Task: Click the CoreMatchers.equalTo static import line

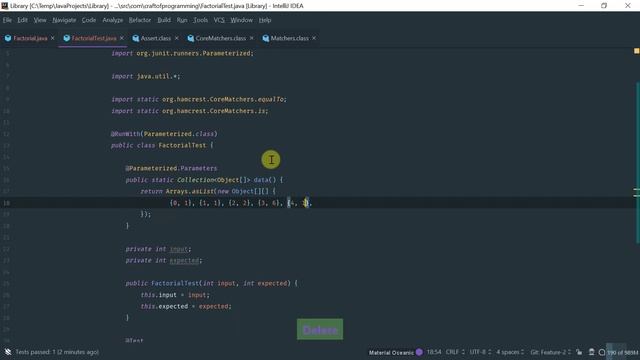Action: point(199,99)
